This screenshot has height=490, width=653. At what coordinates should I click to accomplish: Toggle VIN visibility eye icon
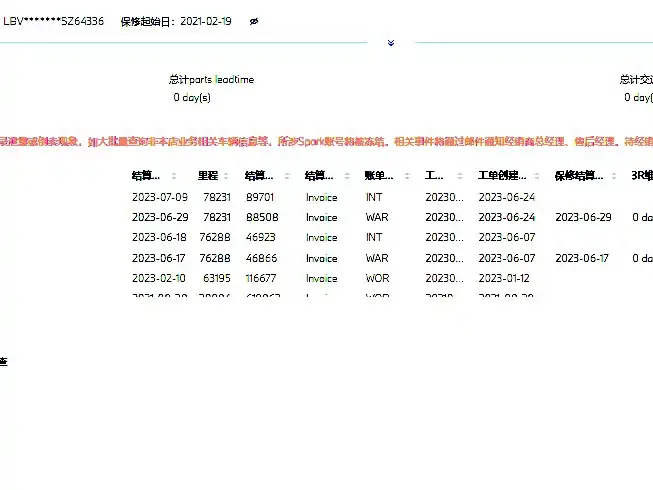click(254, 22)
